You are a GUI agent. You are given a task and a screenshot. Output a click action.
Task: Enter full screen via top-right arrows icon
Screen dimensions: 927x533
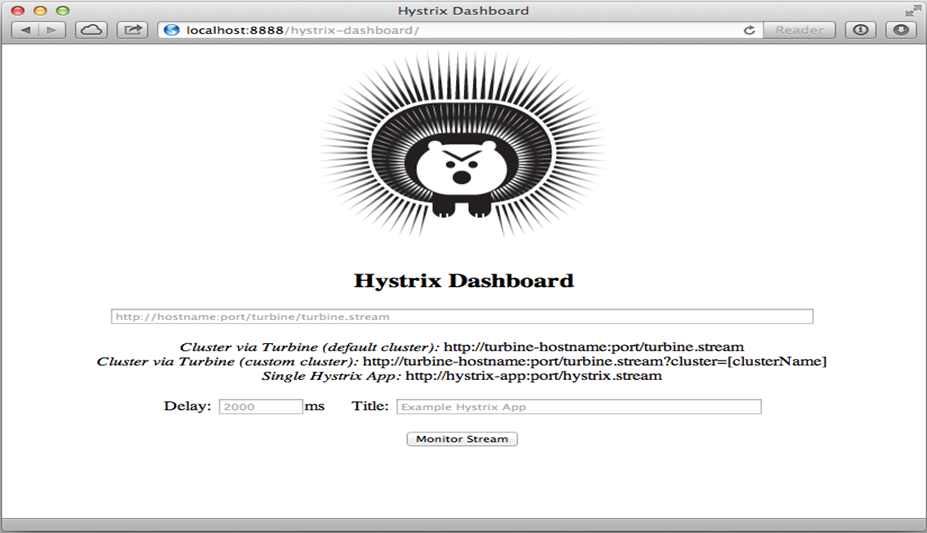click(913, 11)
